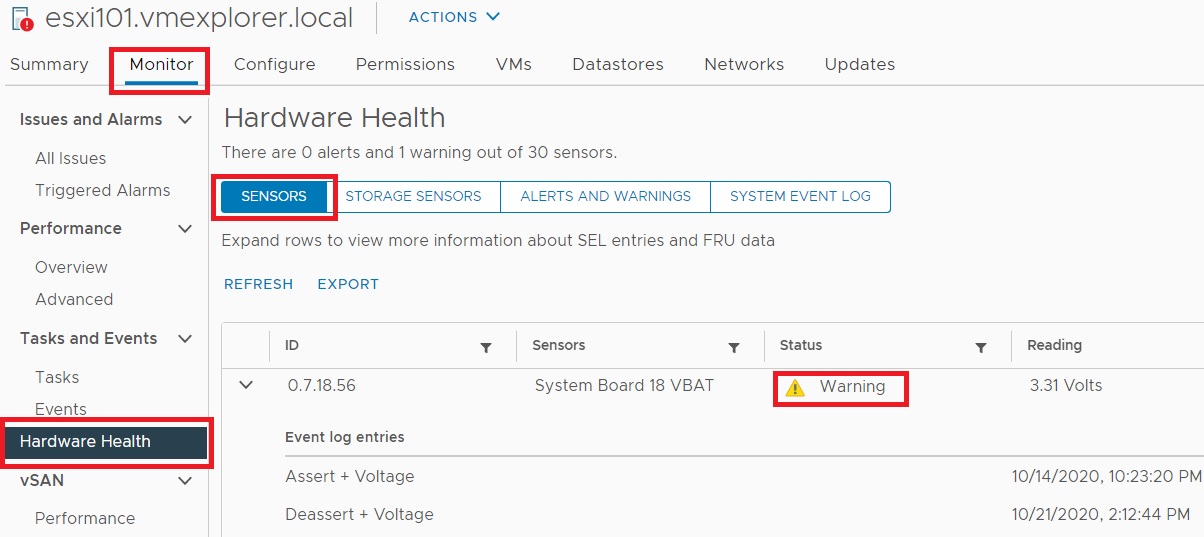
Task: Collapse the Issues and Alarms section
Action: [x=184, y=120]
